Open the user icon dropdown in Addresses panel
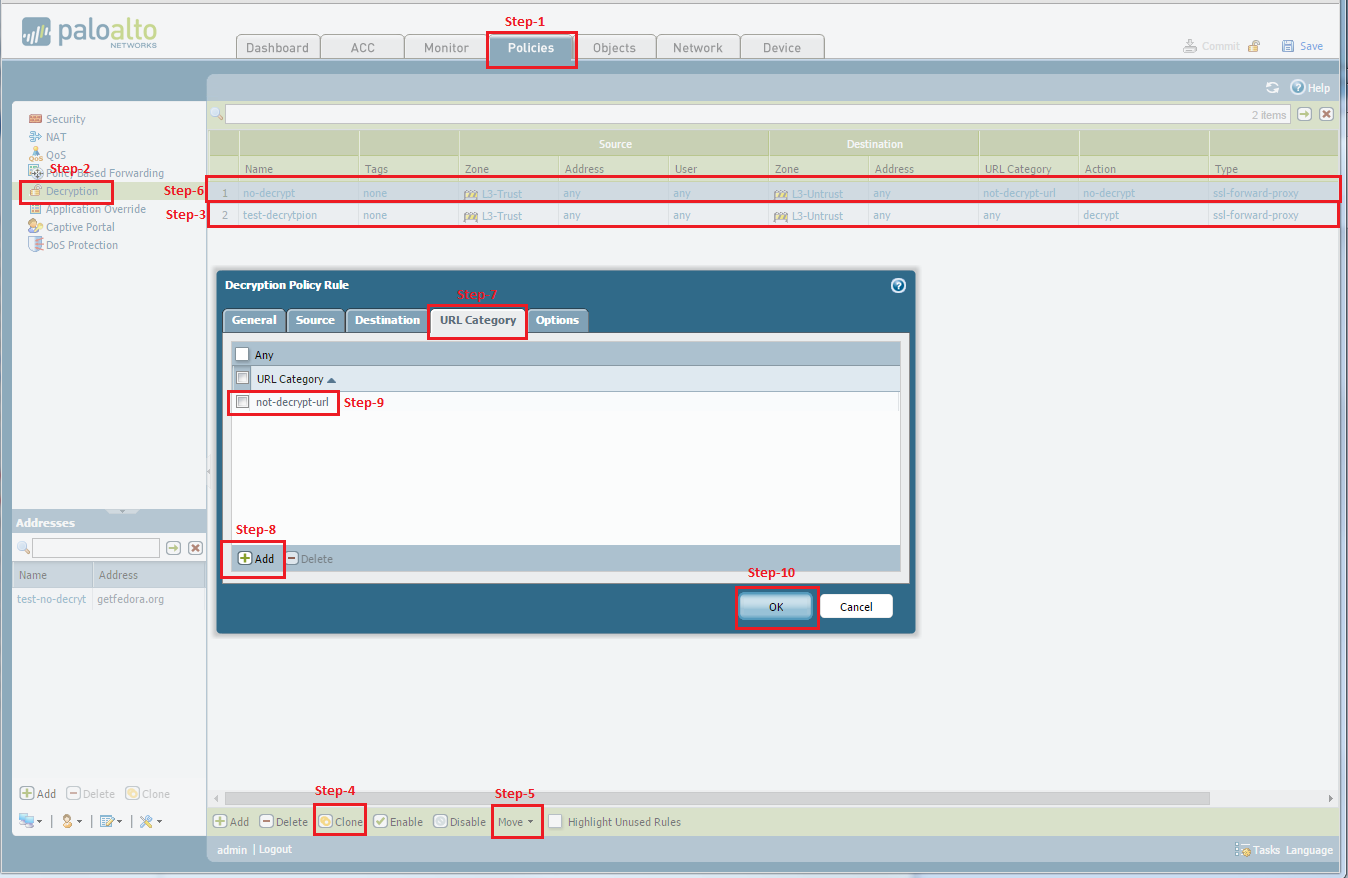Viewport: 1348px width, 878px height. click(x=71, y=821)
